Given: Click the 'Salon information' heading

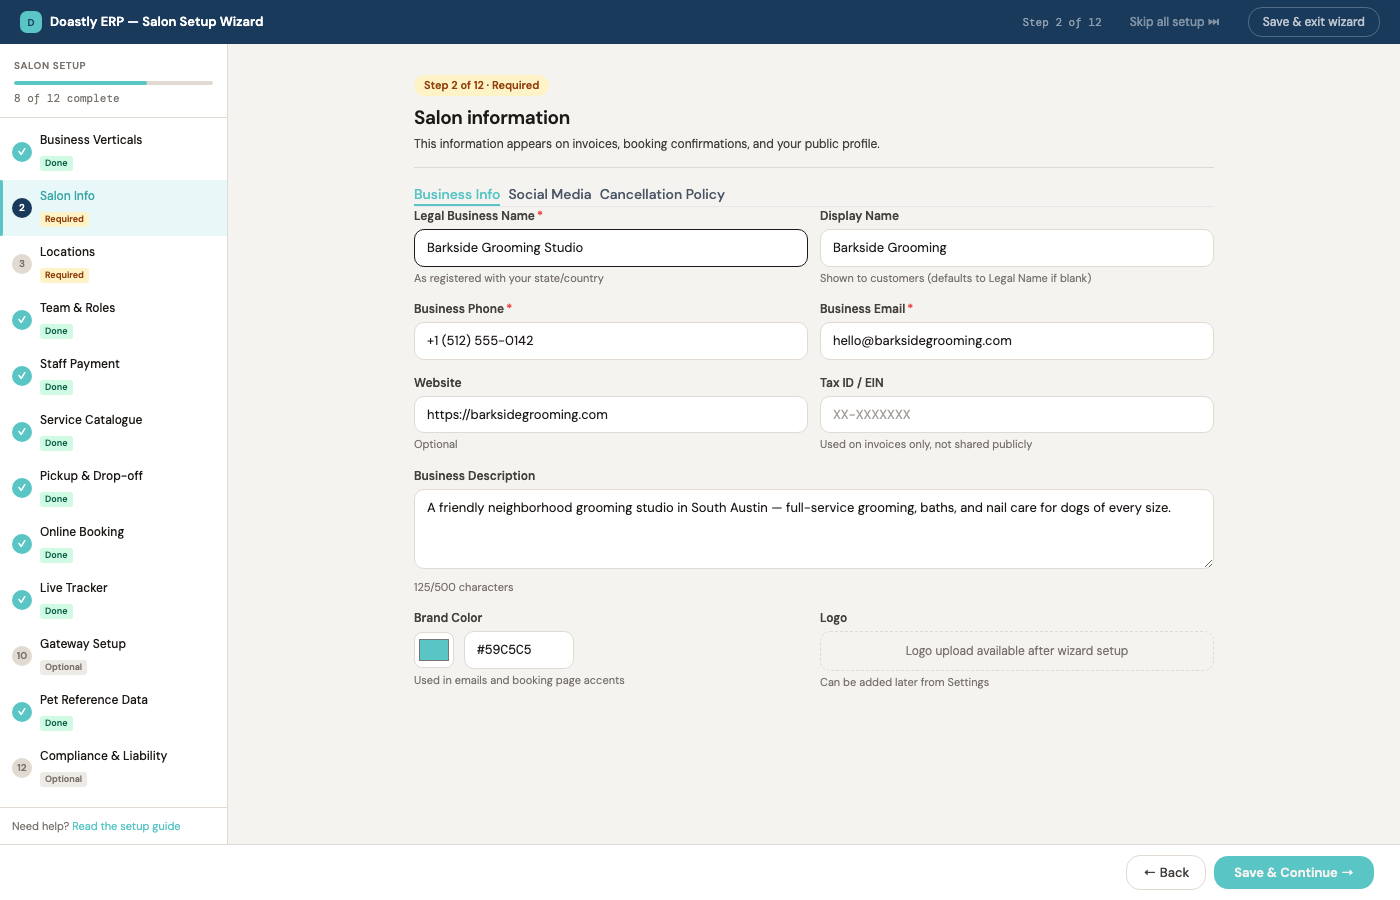Looking at the screenshot, I should [492, 118].
